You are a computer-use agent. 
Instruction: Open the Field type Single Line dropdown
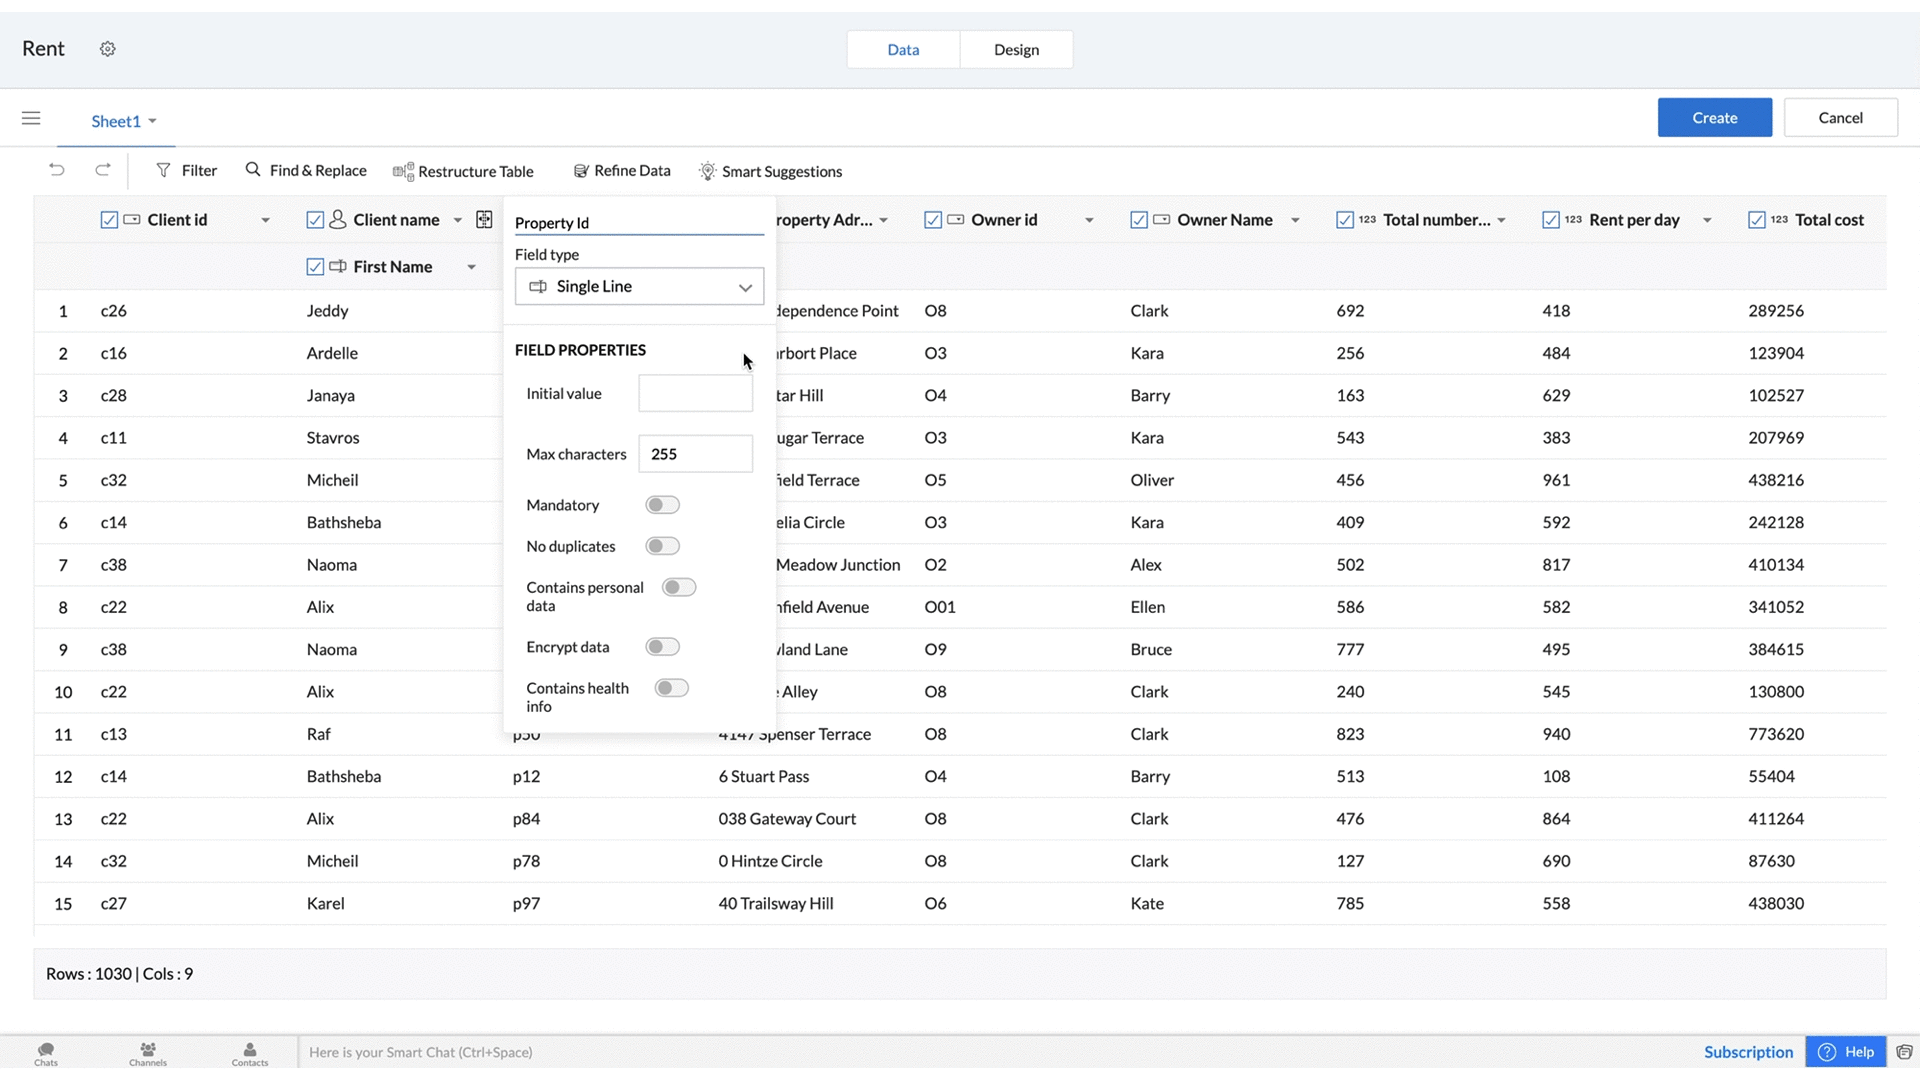tap(639, 287)
